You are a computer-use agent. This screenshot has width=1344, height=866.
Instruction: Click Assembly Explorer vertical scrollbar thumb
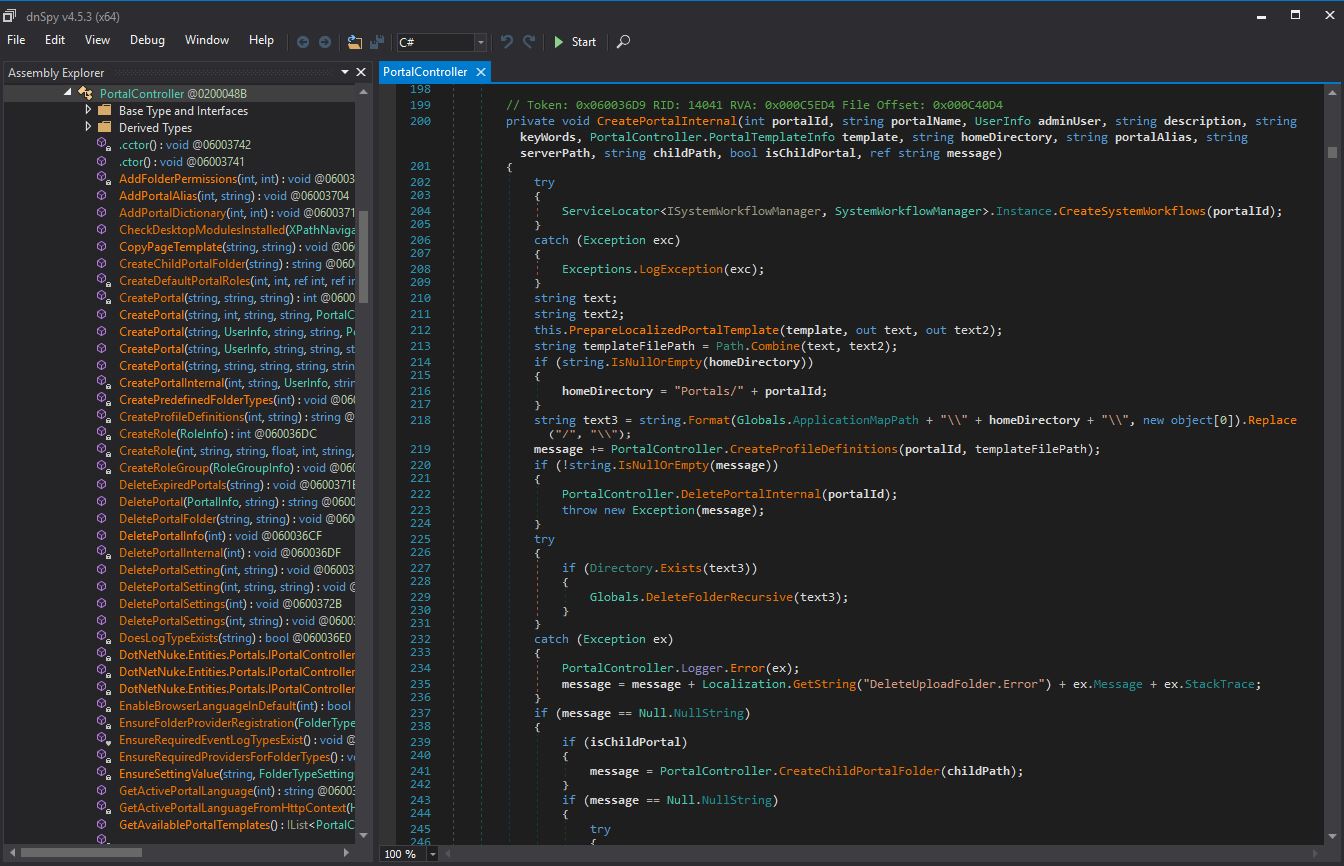[363, 255]
